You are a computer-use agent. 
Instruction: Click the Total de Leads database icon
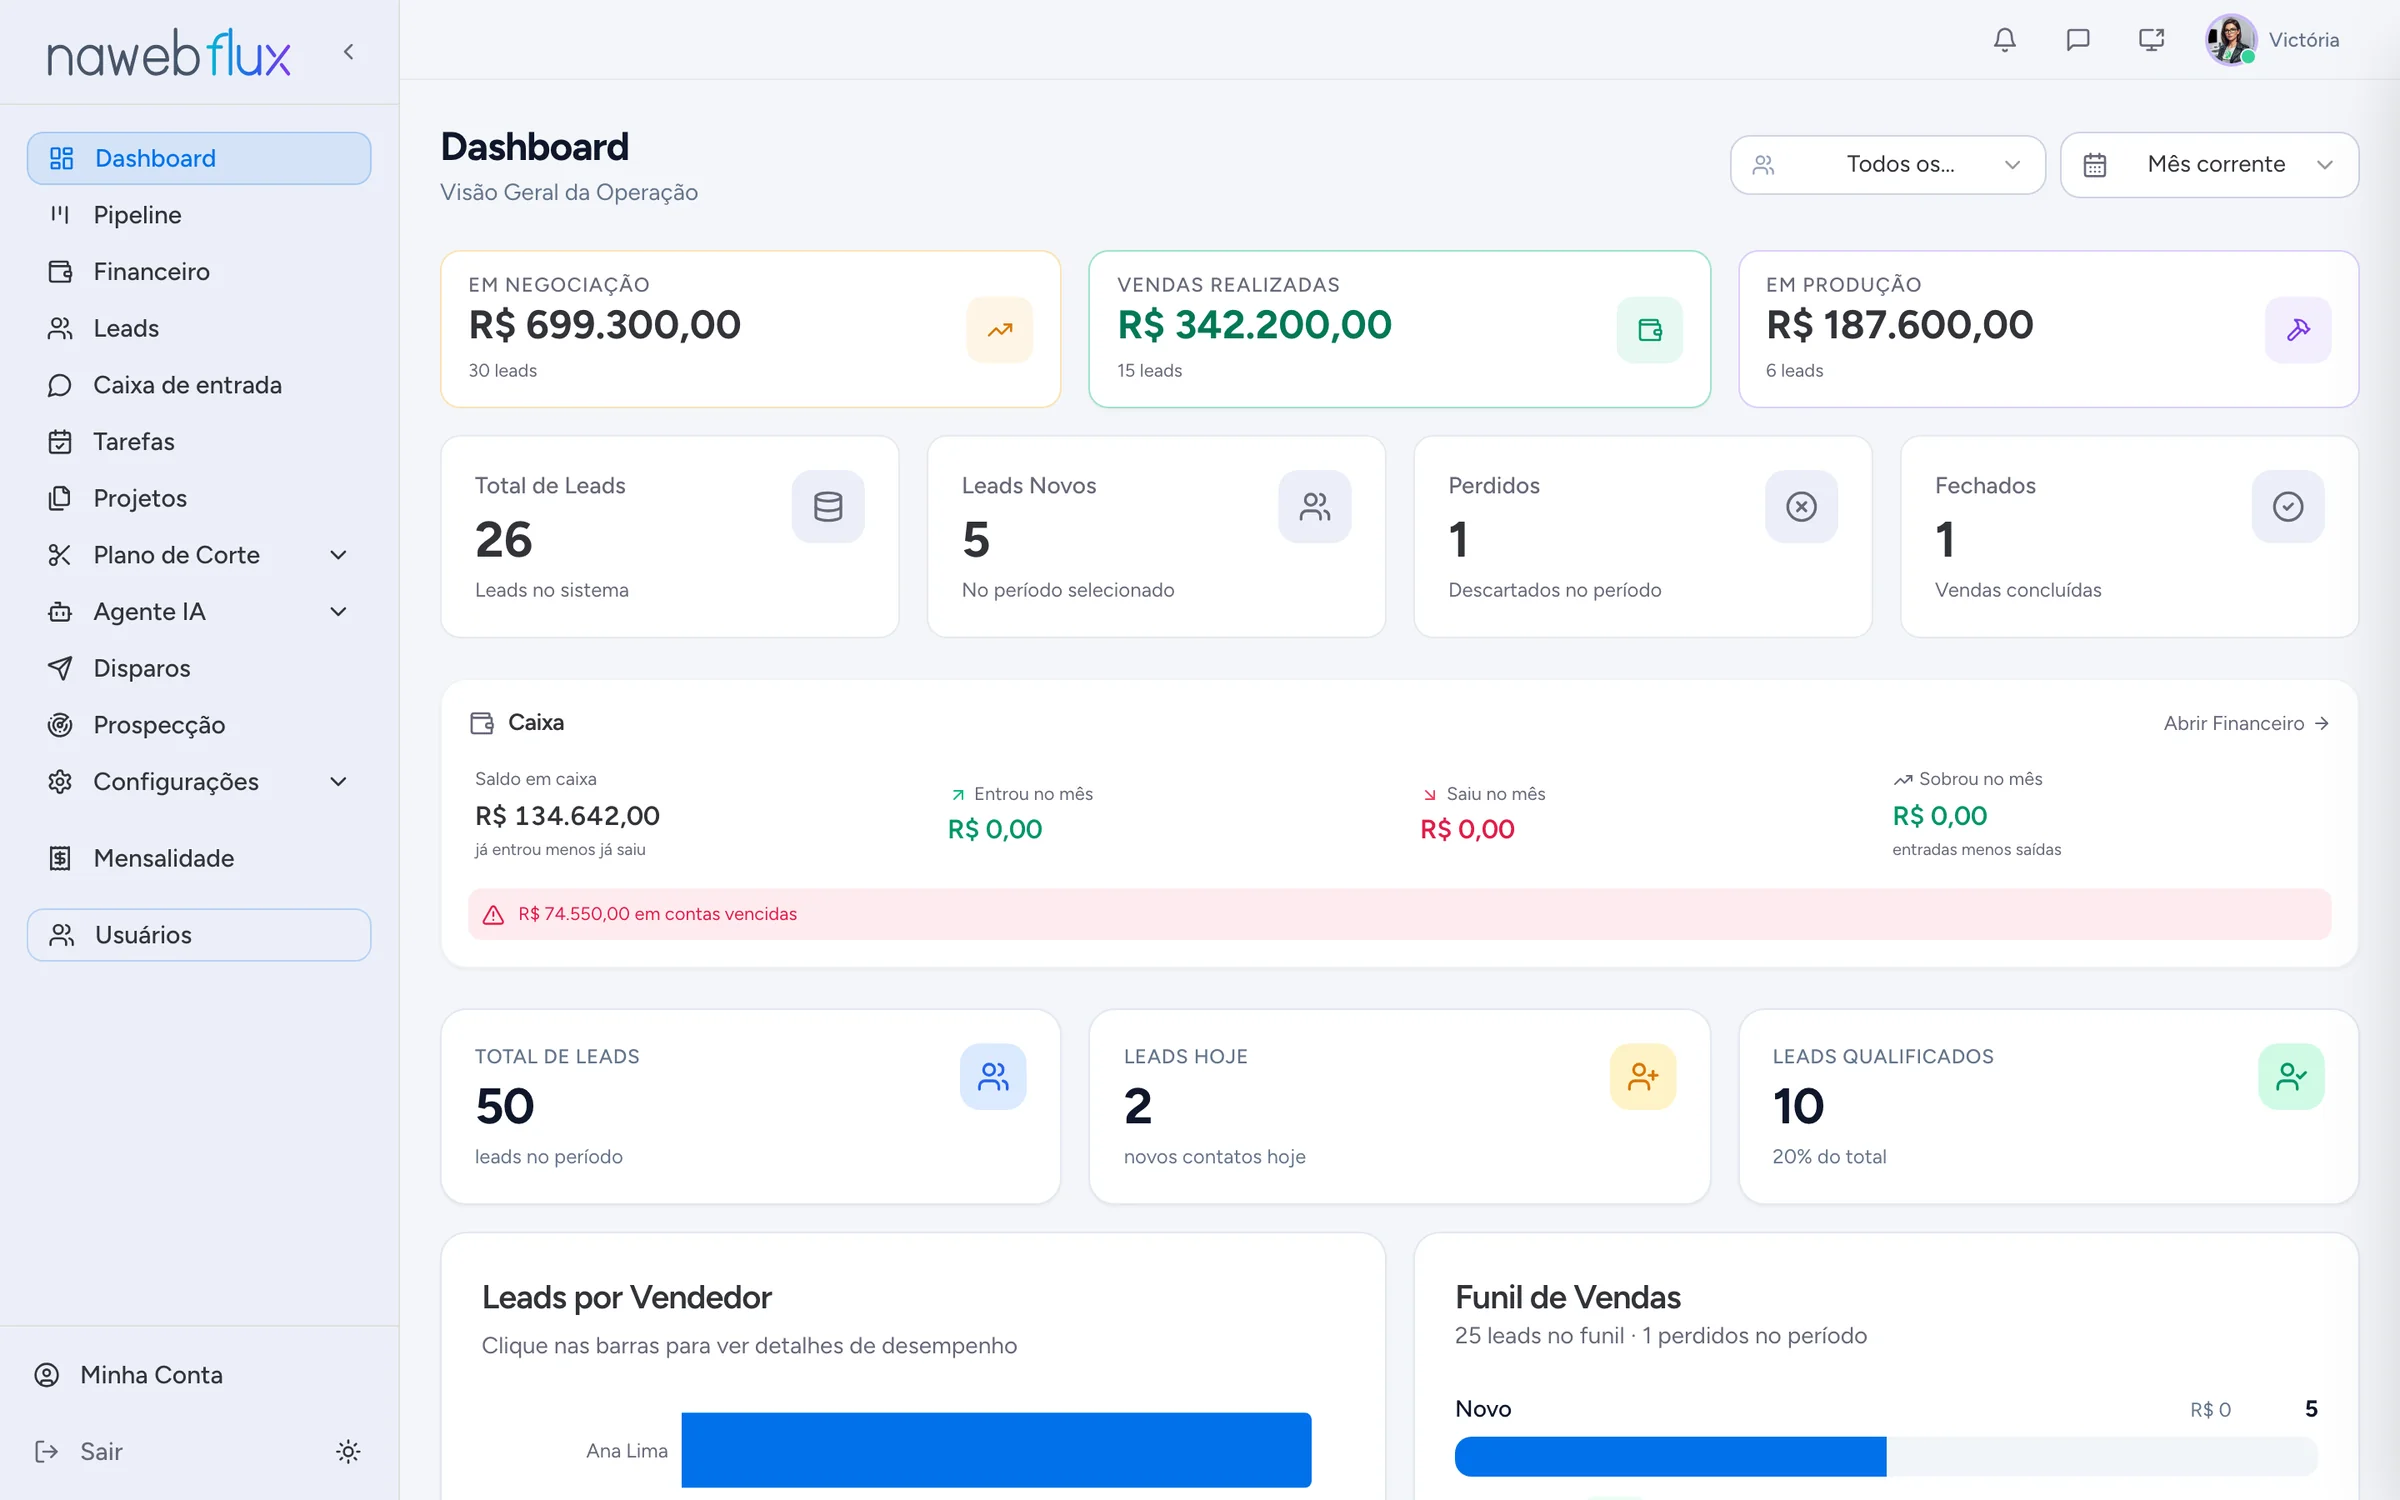click(828, 506)
